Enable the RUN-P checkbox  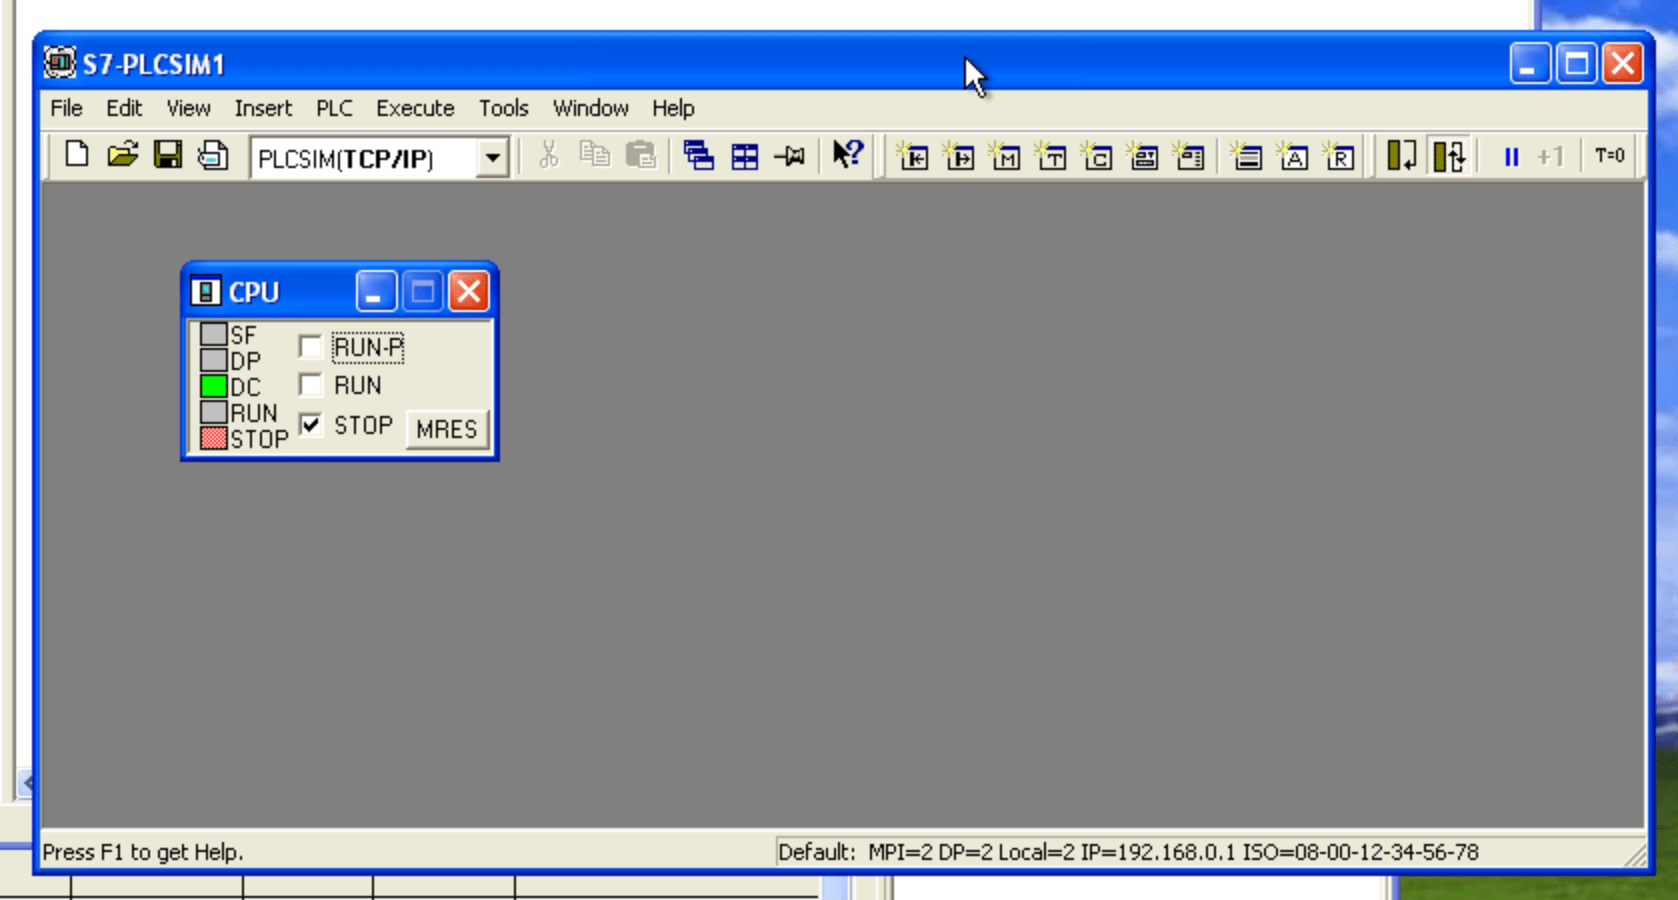(310, 347)
